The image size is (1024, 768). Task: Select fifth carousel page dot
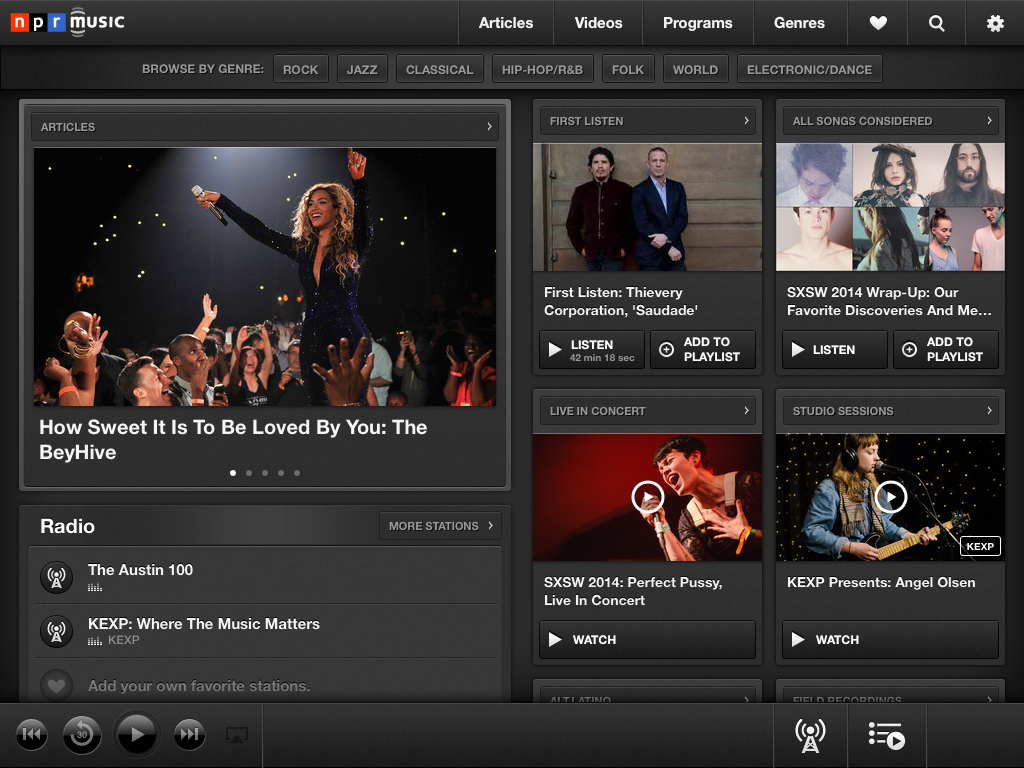pyautogui.click(x=297, y=473)
